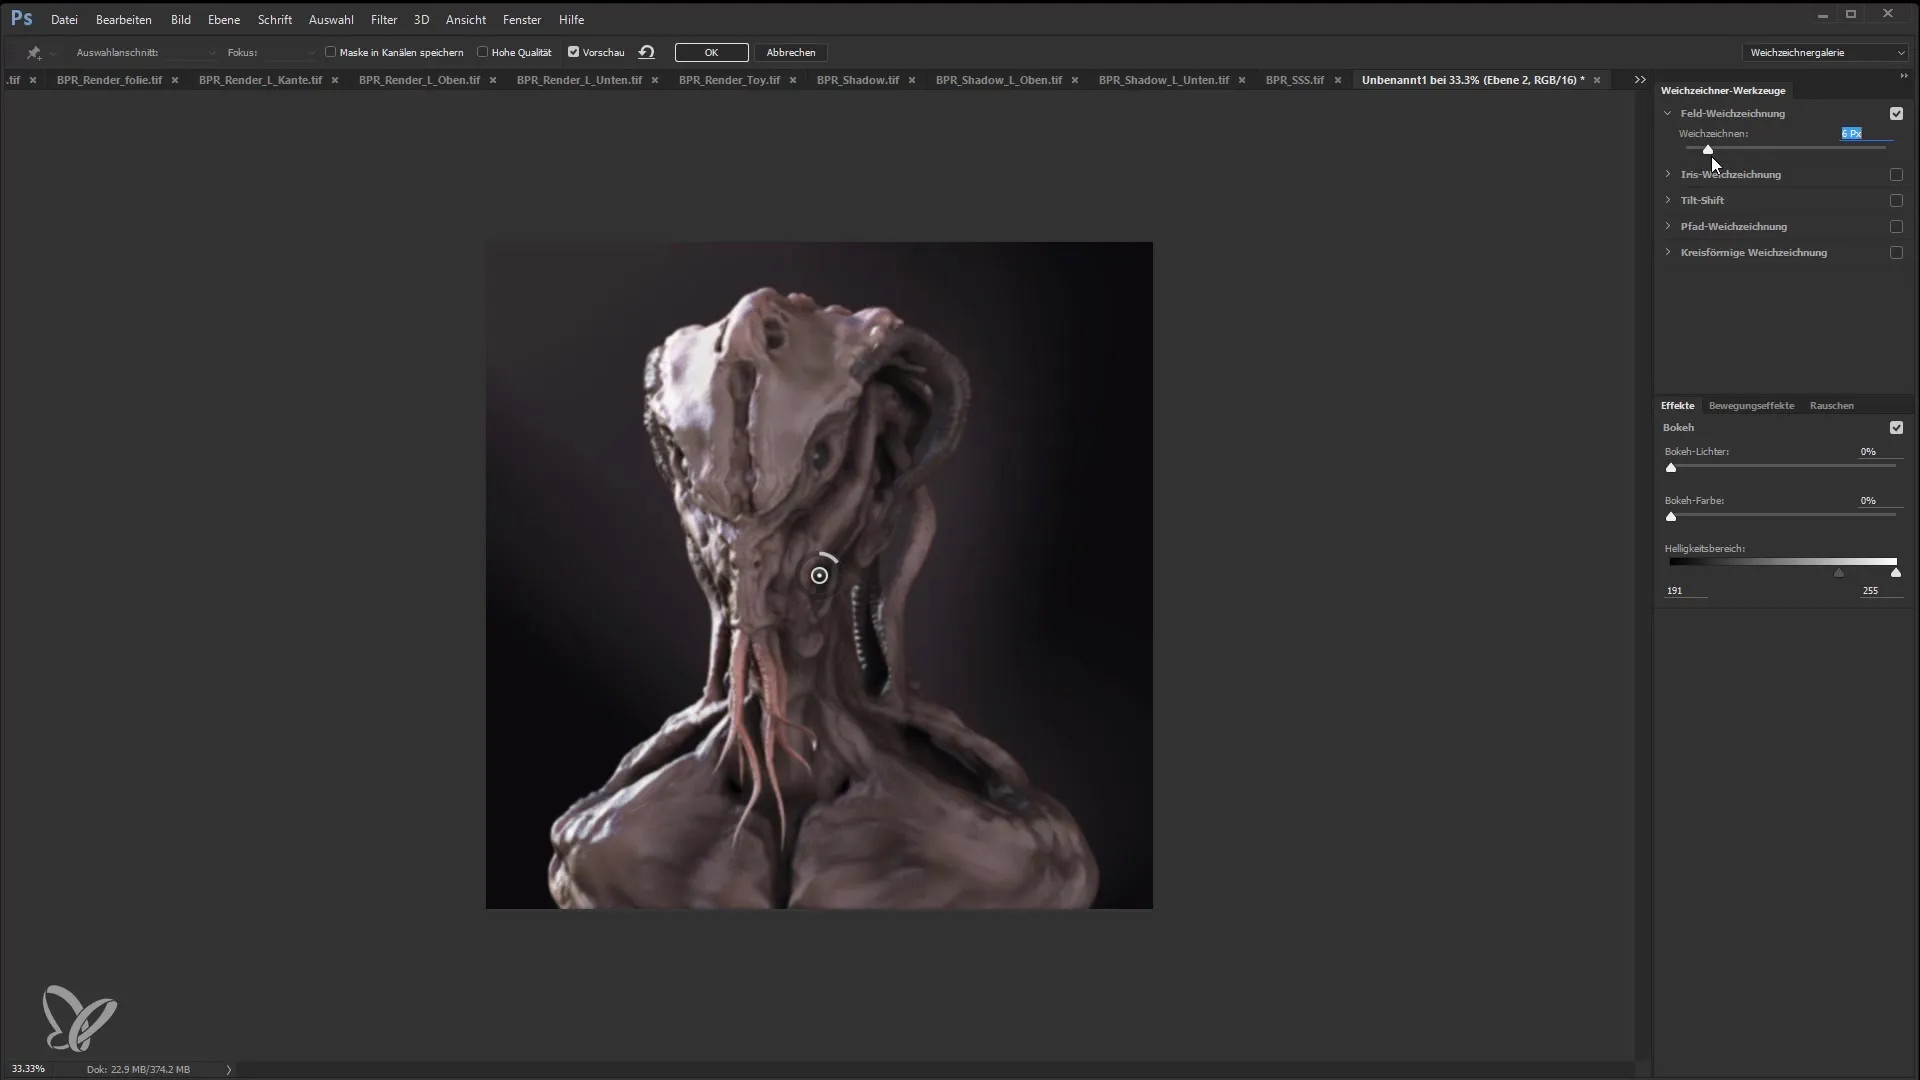
Task: Expand Kreisförmige Weichzeichnung section
Action: tap(1668, 252)
